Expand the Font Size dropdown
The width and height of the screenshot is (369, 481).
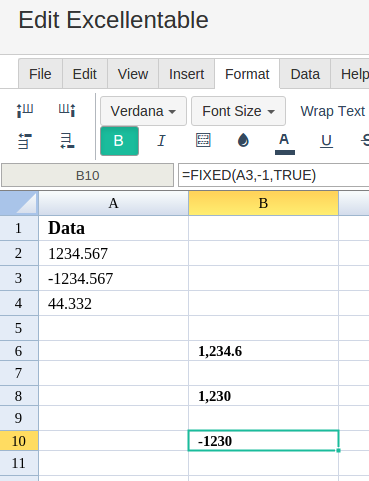click(238, 111)
